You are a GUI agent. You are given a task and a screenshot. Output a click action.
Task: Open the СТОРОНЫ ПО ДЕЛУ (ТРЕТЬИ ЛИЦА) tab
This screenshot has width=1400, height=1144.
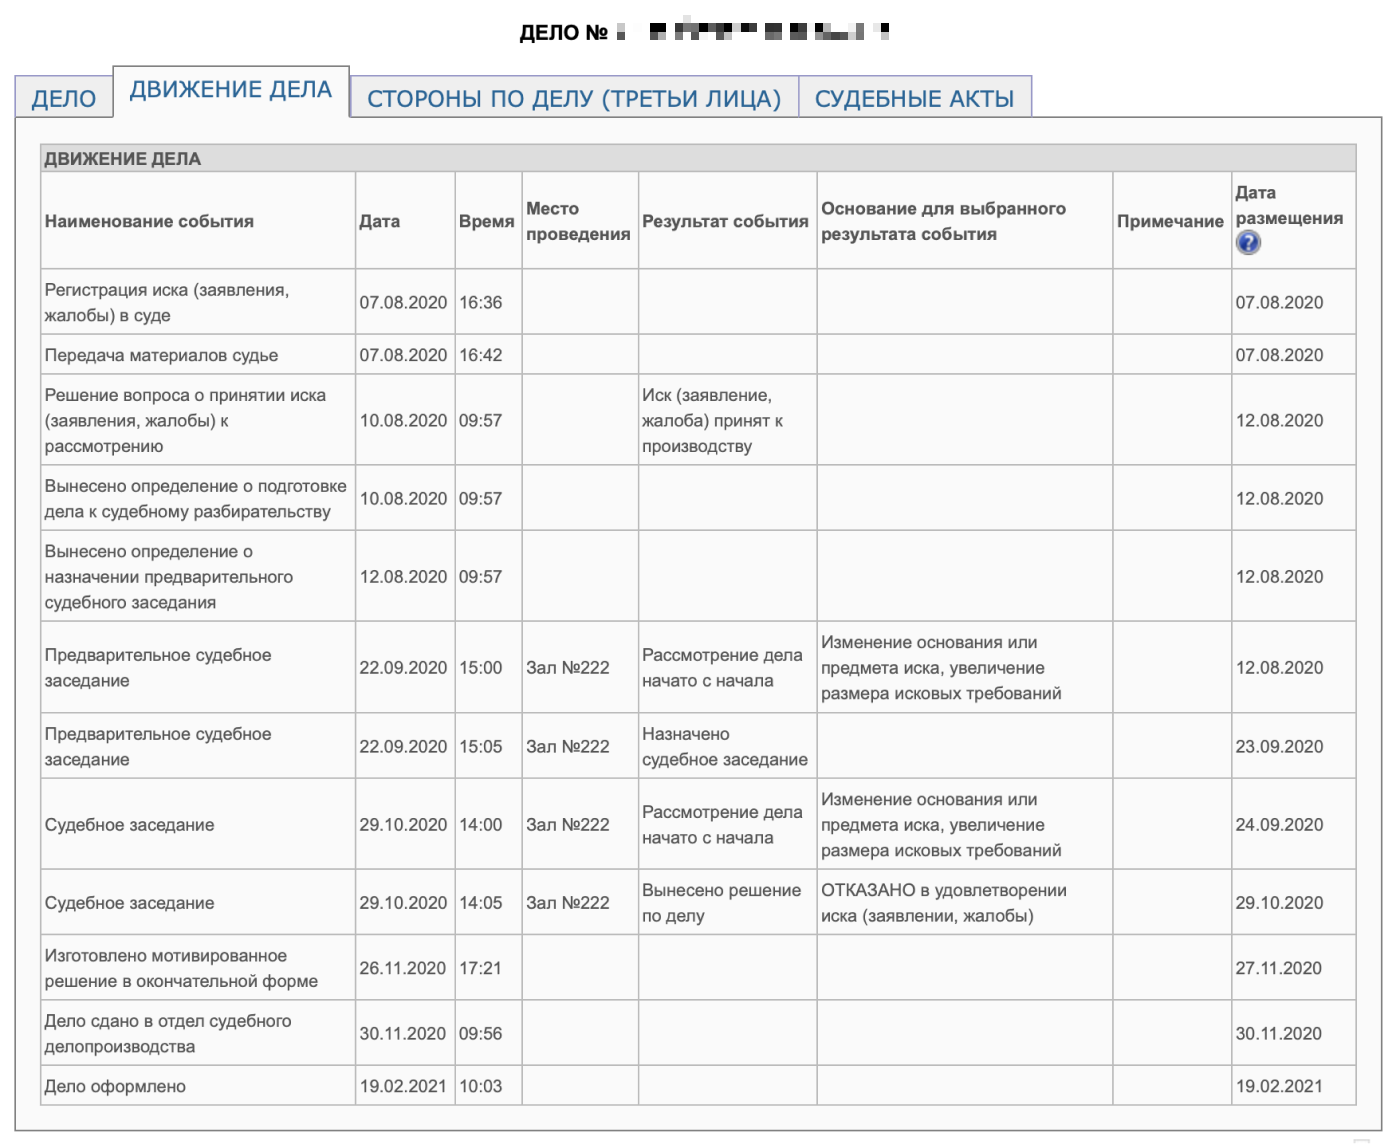pos(574,98)
